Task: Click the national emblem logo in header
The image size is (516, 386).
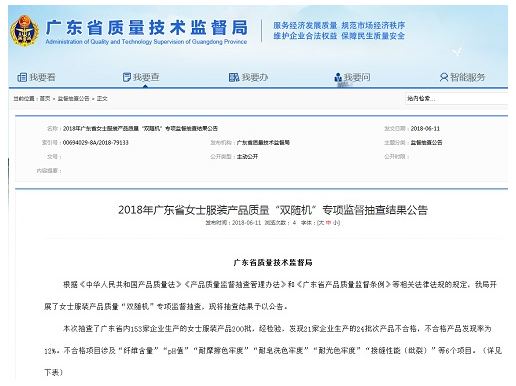Action: 25,31
